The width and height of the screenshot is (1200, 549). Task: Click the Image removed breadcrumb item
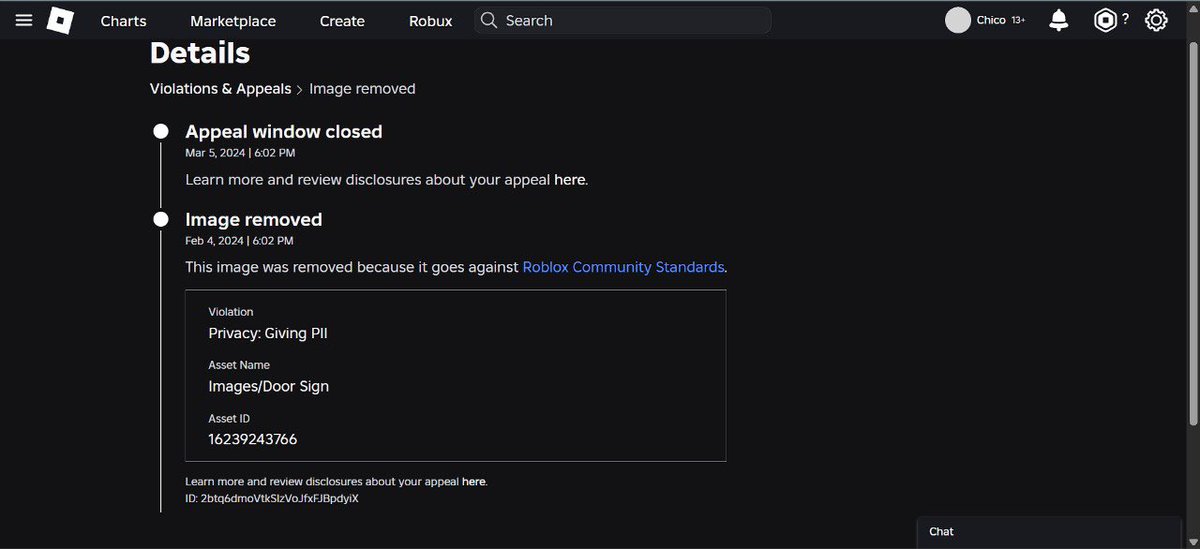(x=362, y=89)
